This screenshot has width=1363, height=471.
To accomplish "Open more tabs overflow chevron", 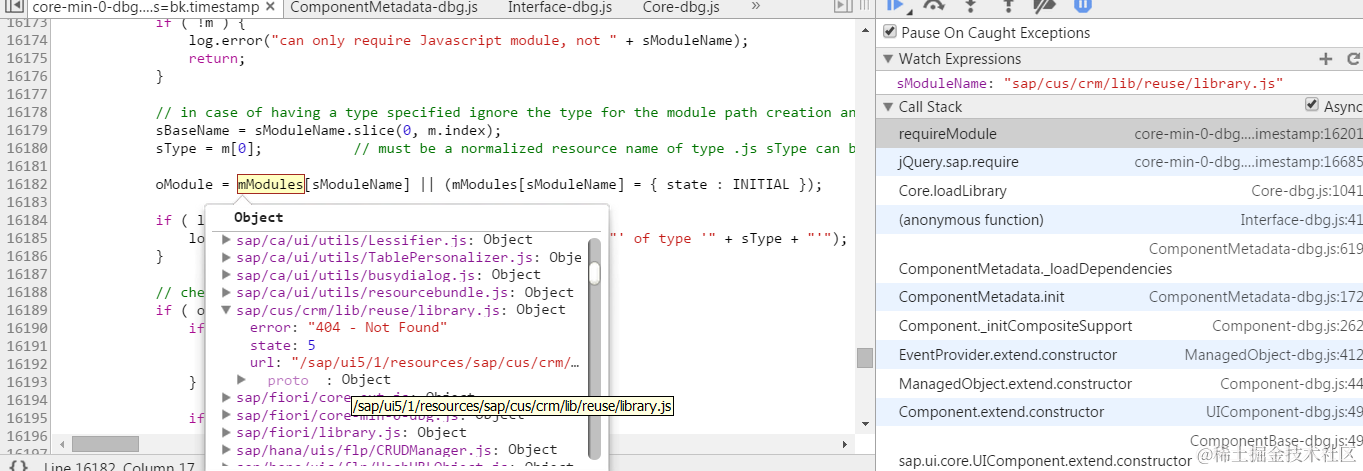I will coord(755,7).
